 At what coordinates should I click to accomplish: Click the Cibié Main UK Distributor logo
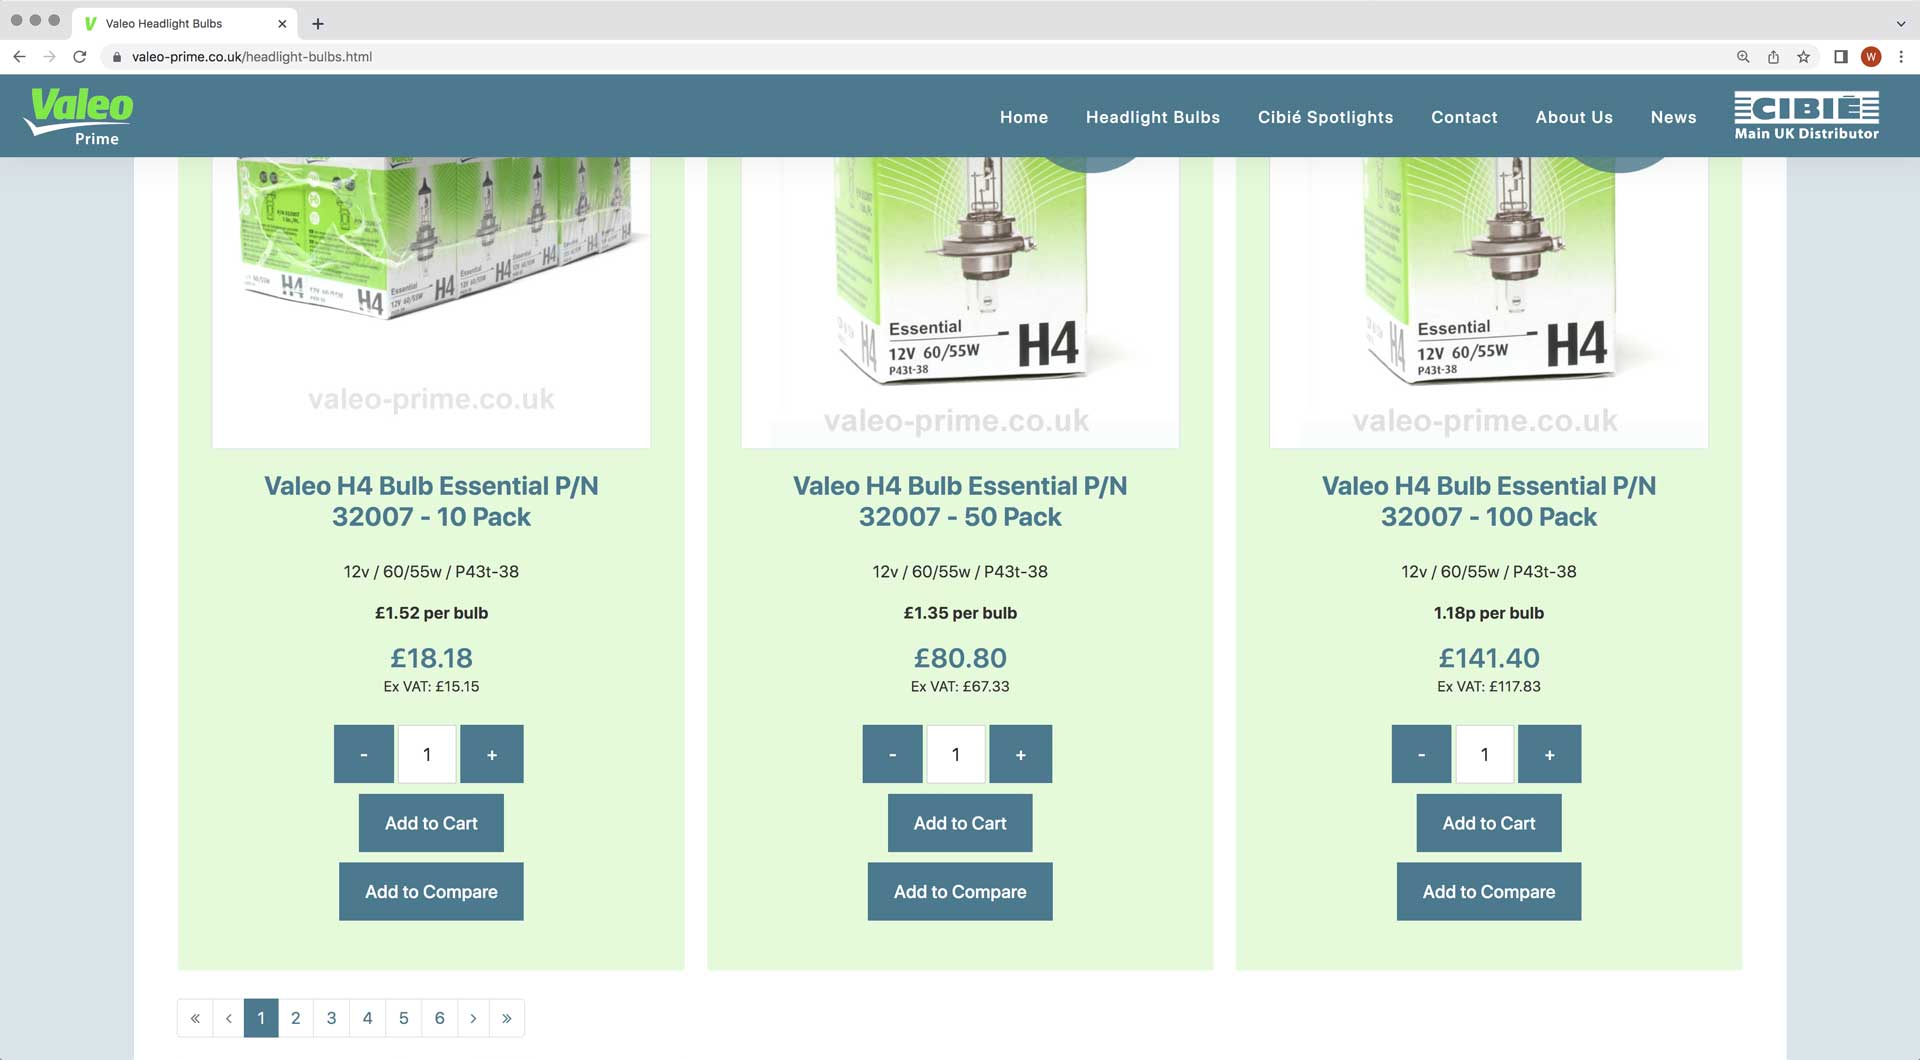1806,116
